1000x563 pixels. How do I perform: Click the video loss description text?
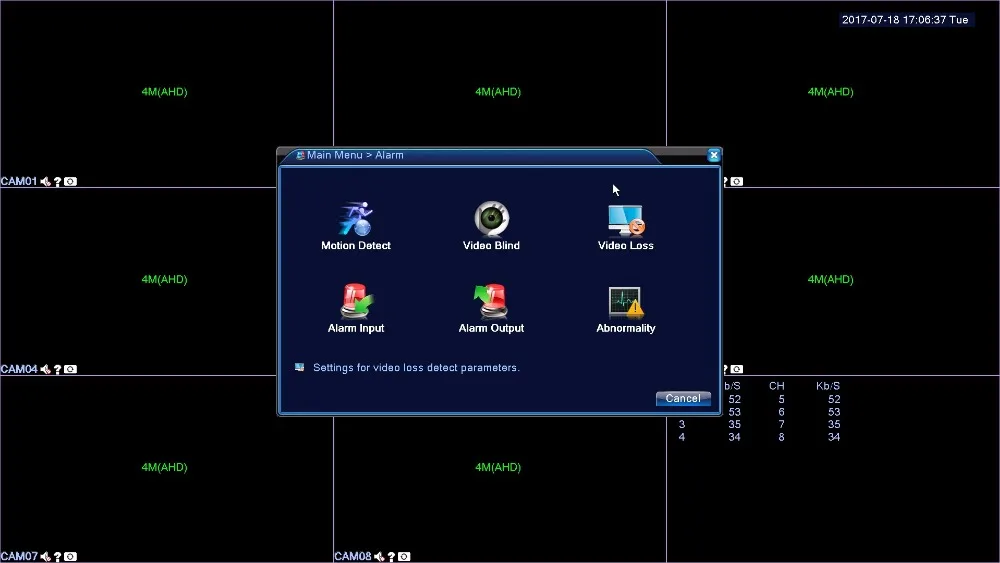click(x=416, y=368)
